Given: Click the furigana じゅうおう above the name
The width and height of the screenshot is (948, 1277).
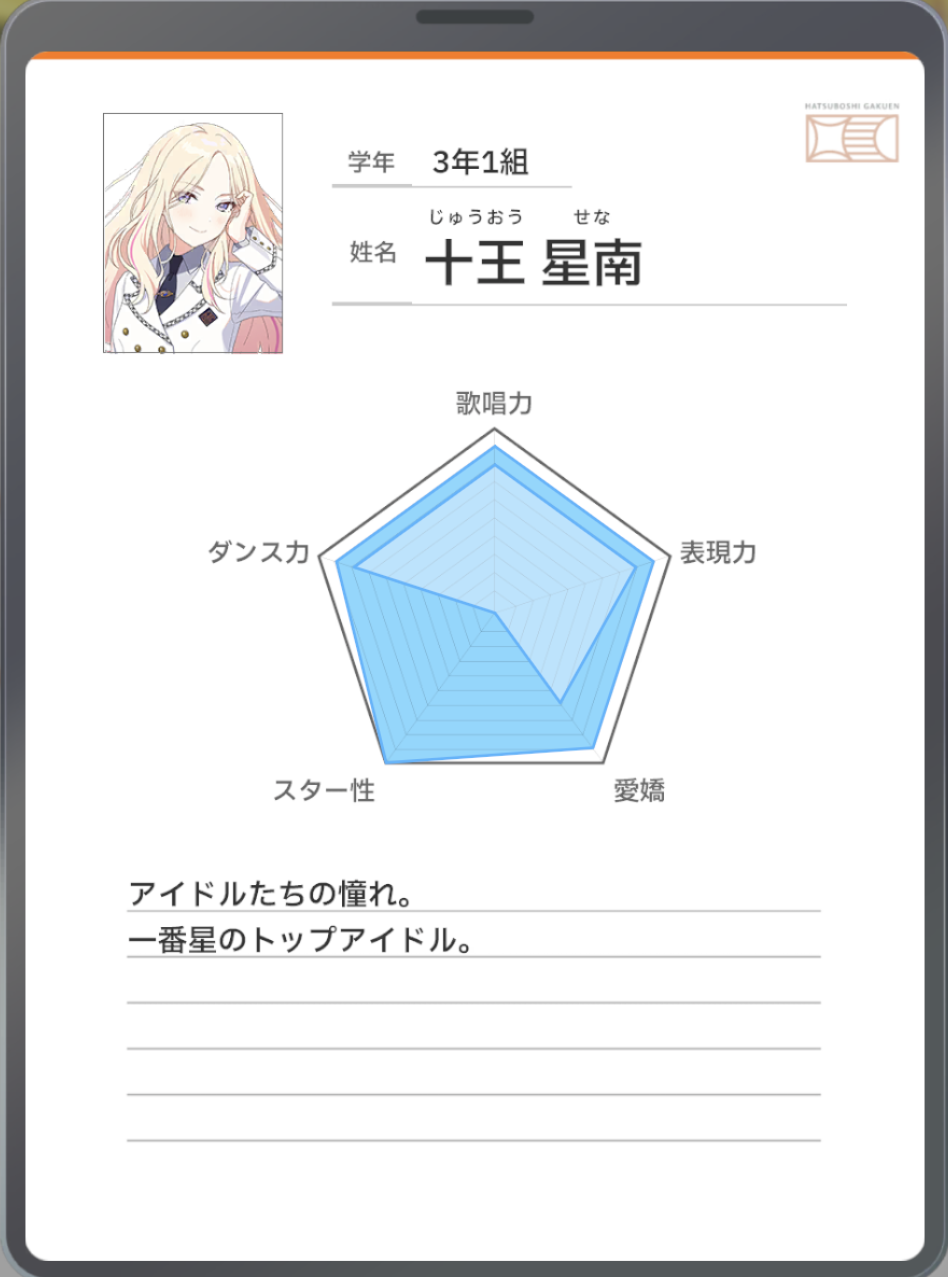Looking at the screenshot, I should (476, 217).
